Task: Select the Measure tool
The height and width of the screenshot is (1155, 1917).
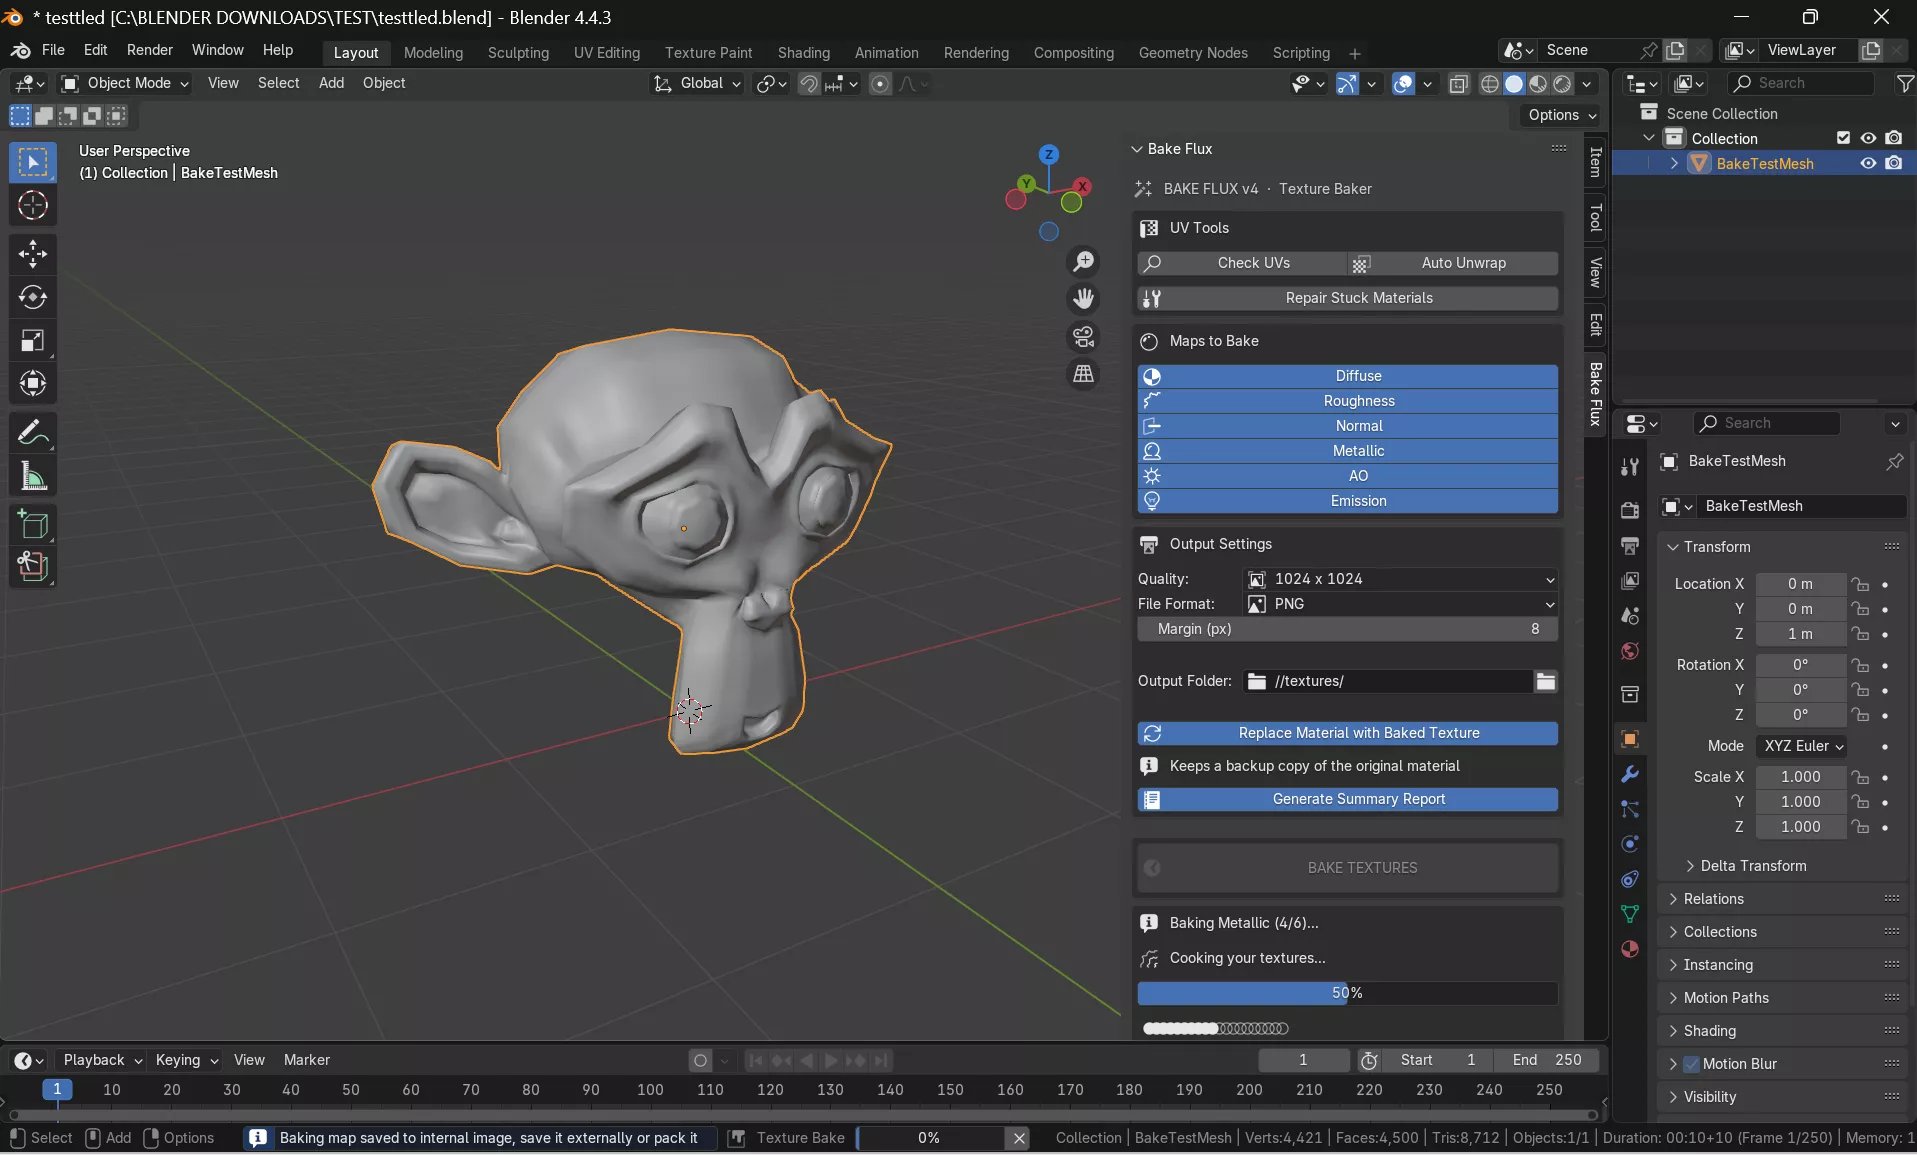Action: point(33,477)
